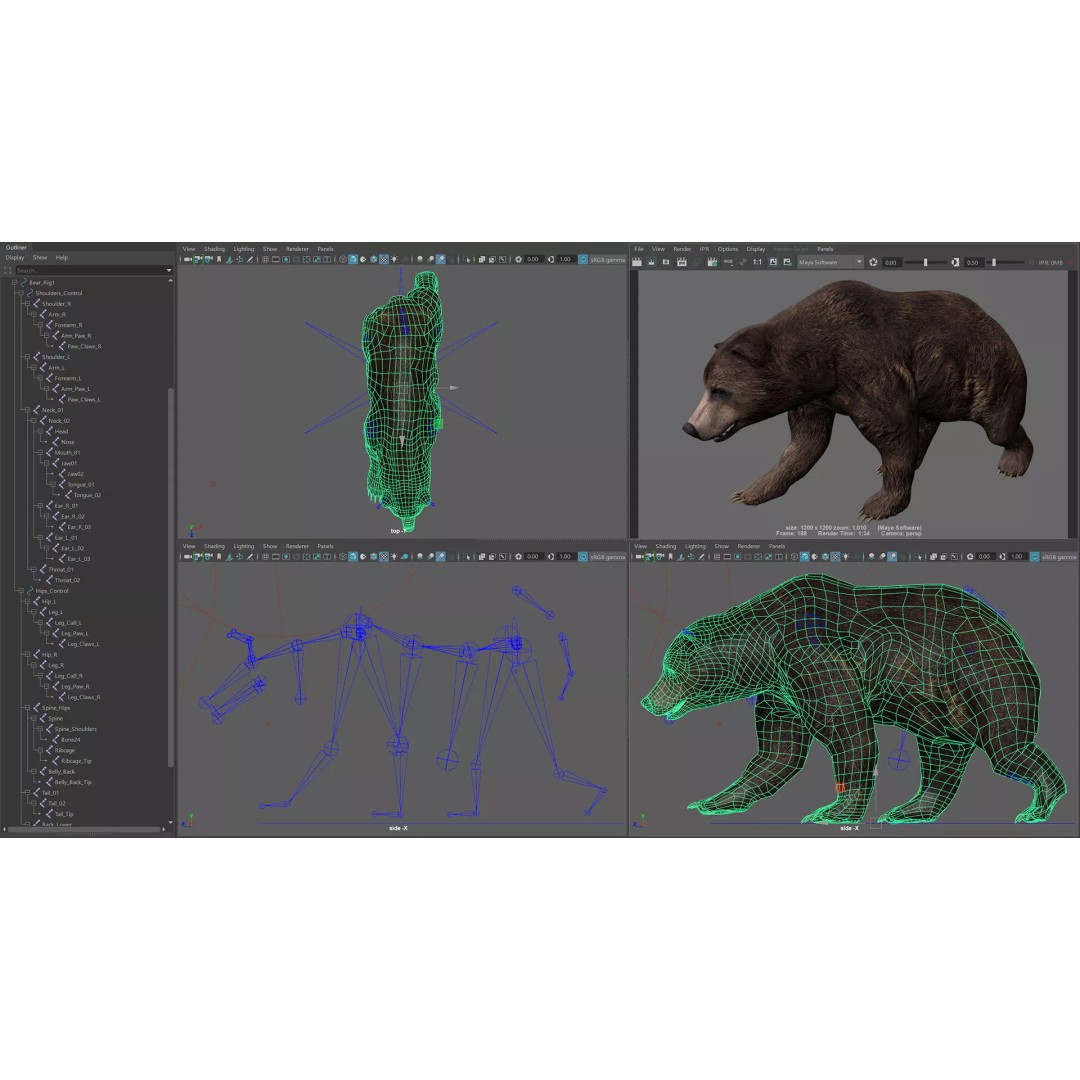The image size is (1080, 1080).
Task: Open Maya Software renderer dropdown
Action: point(830,262)
